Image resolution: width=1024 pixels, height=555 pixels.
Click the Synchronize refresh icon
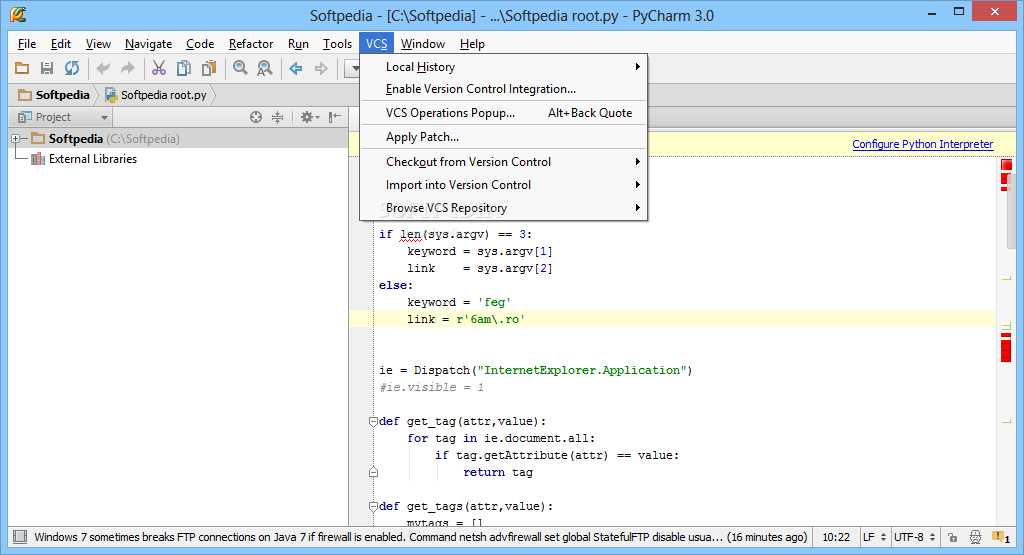(x=72, y=68)
